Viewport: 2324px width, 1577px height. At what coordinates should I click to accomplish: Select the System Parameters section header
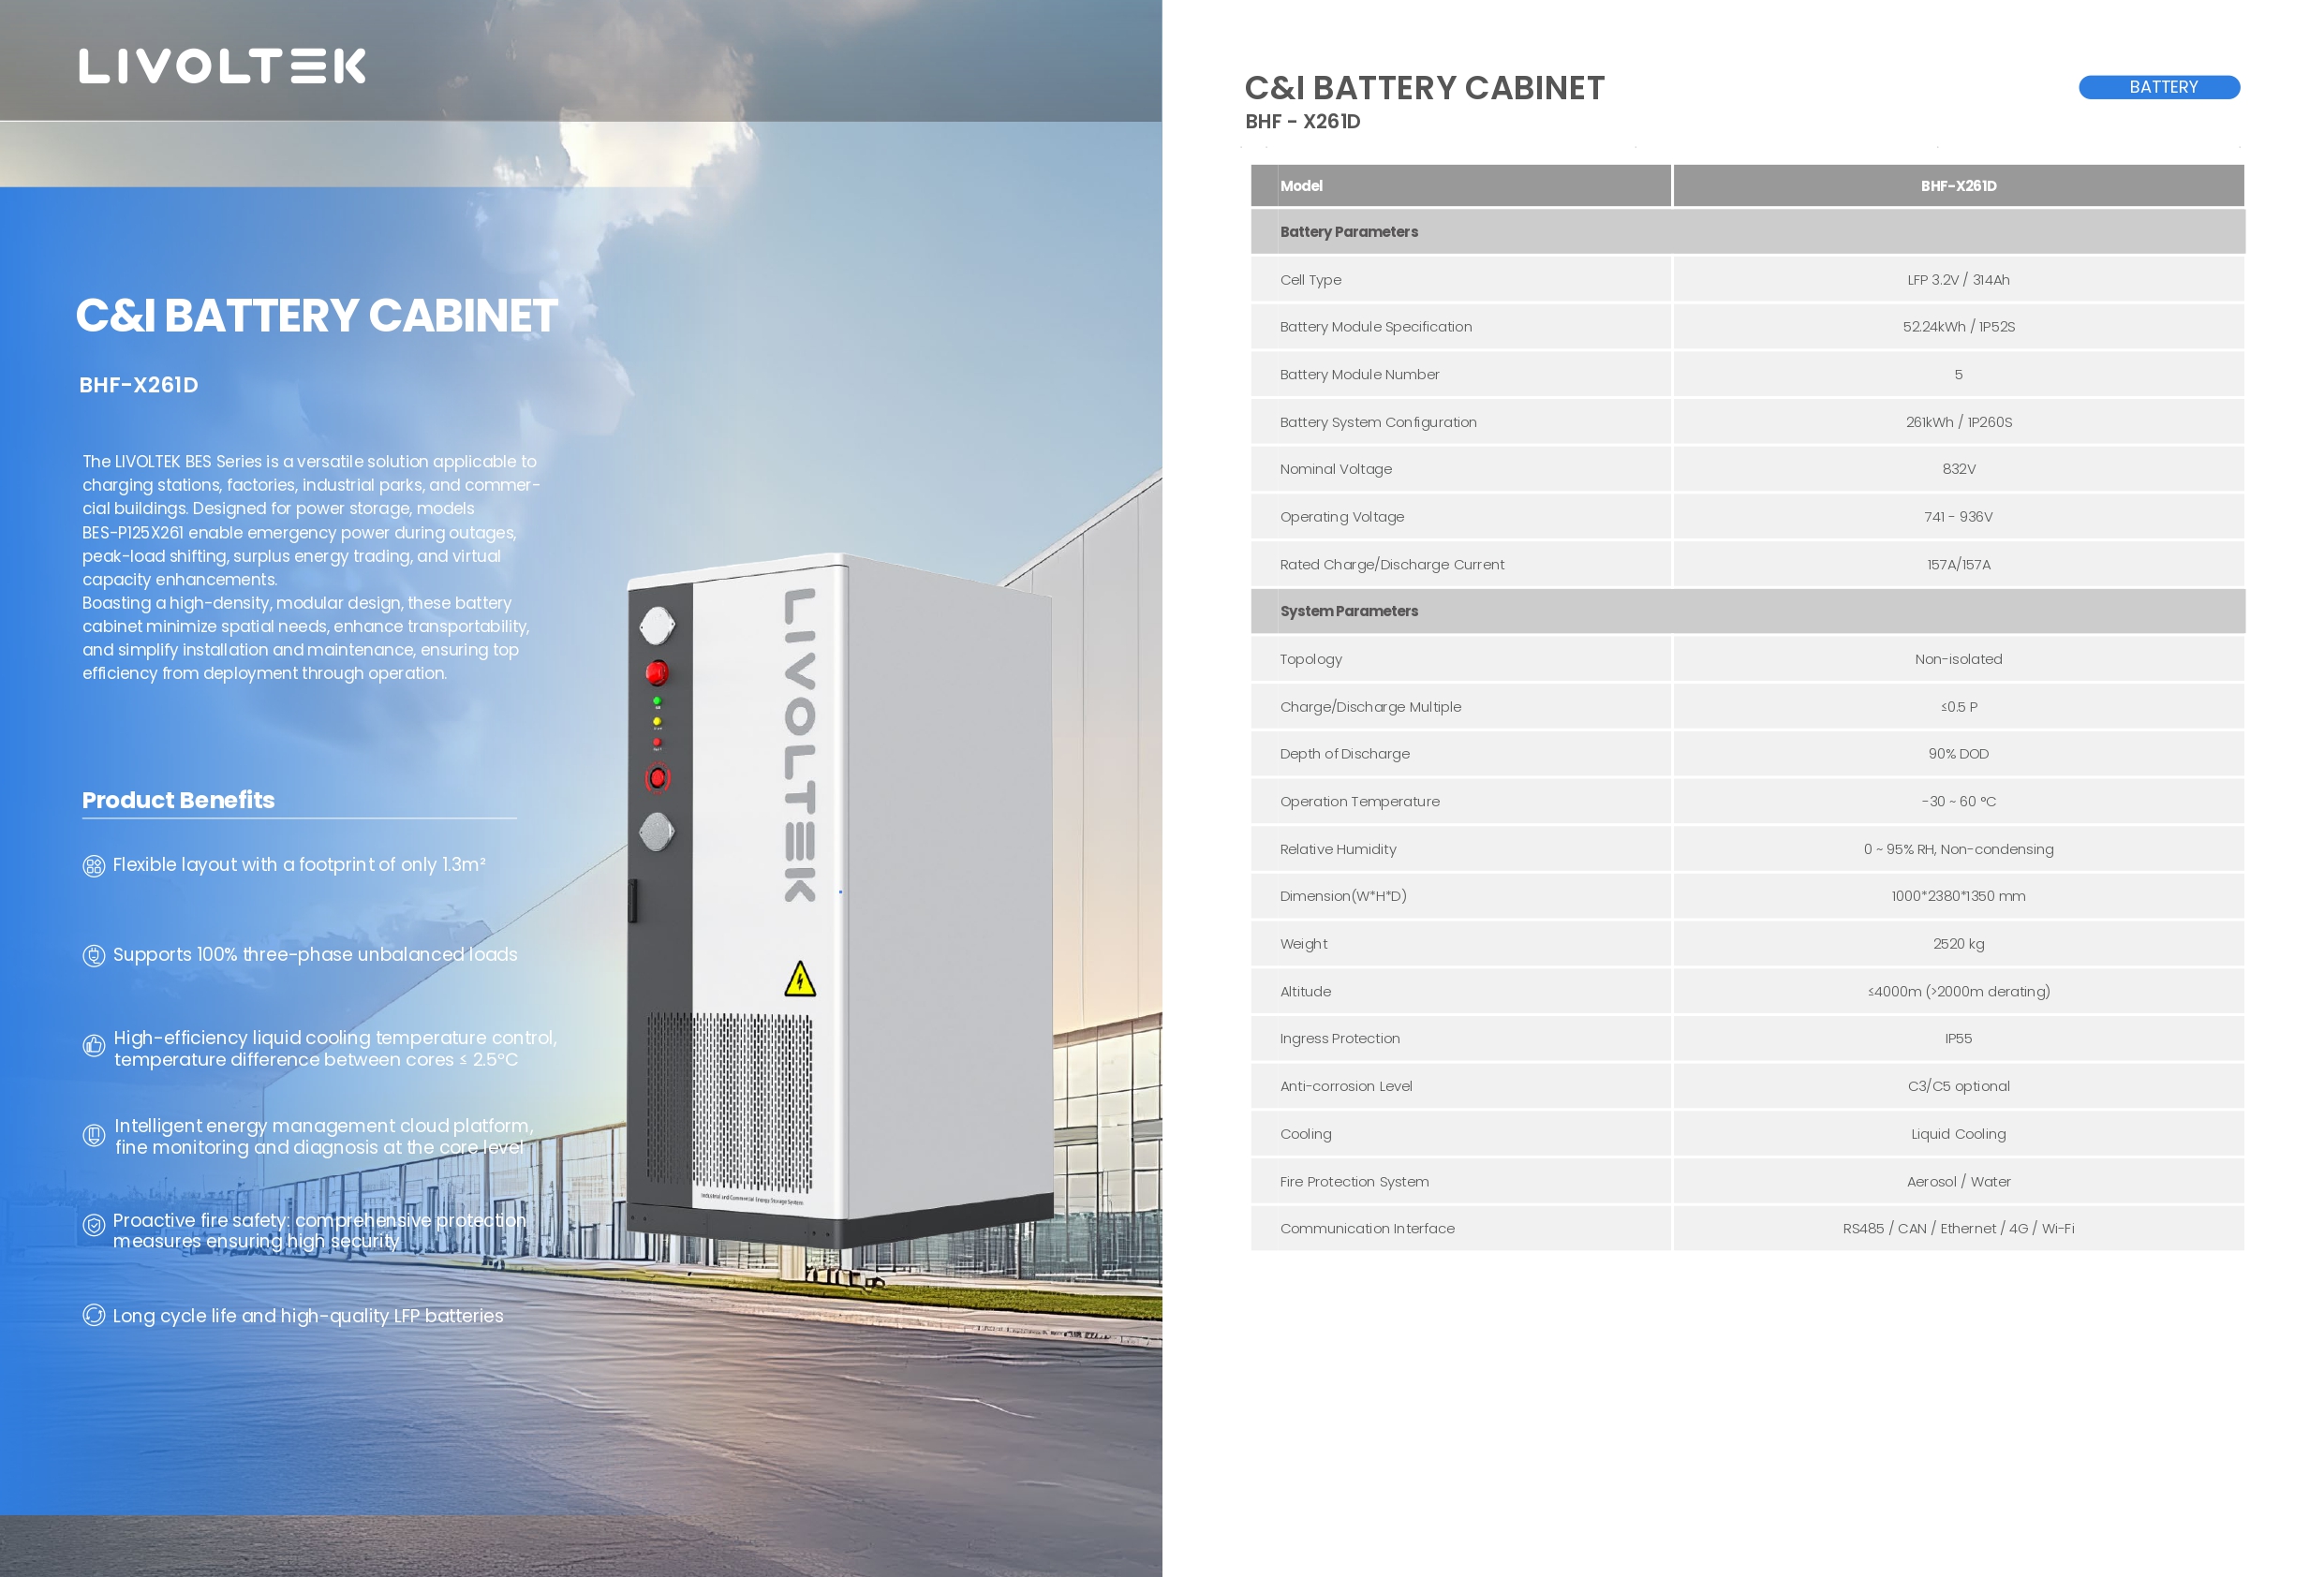click(x=1348, y=611)
